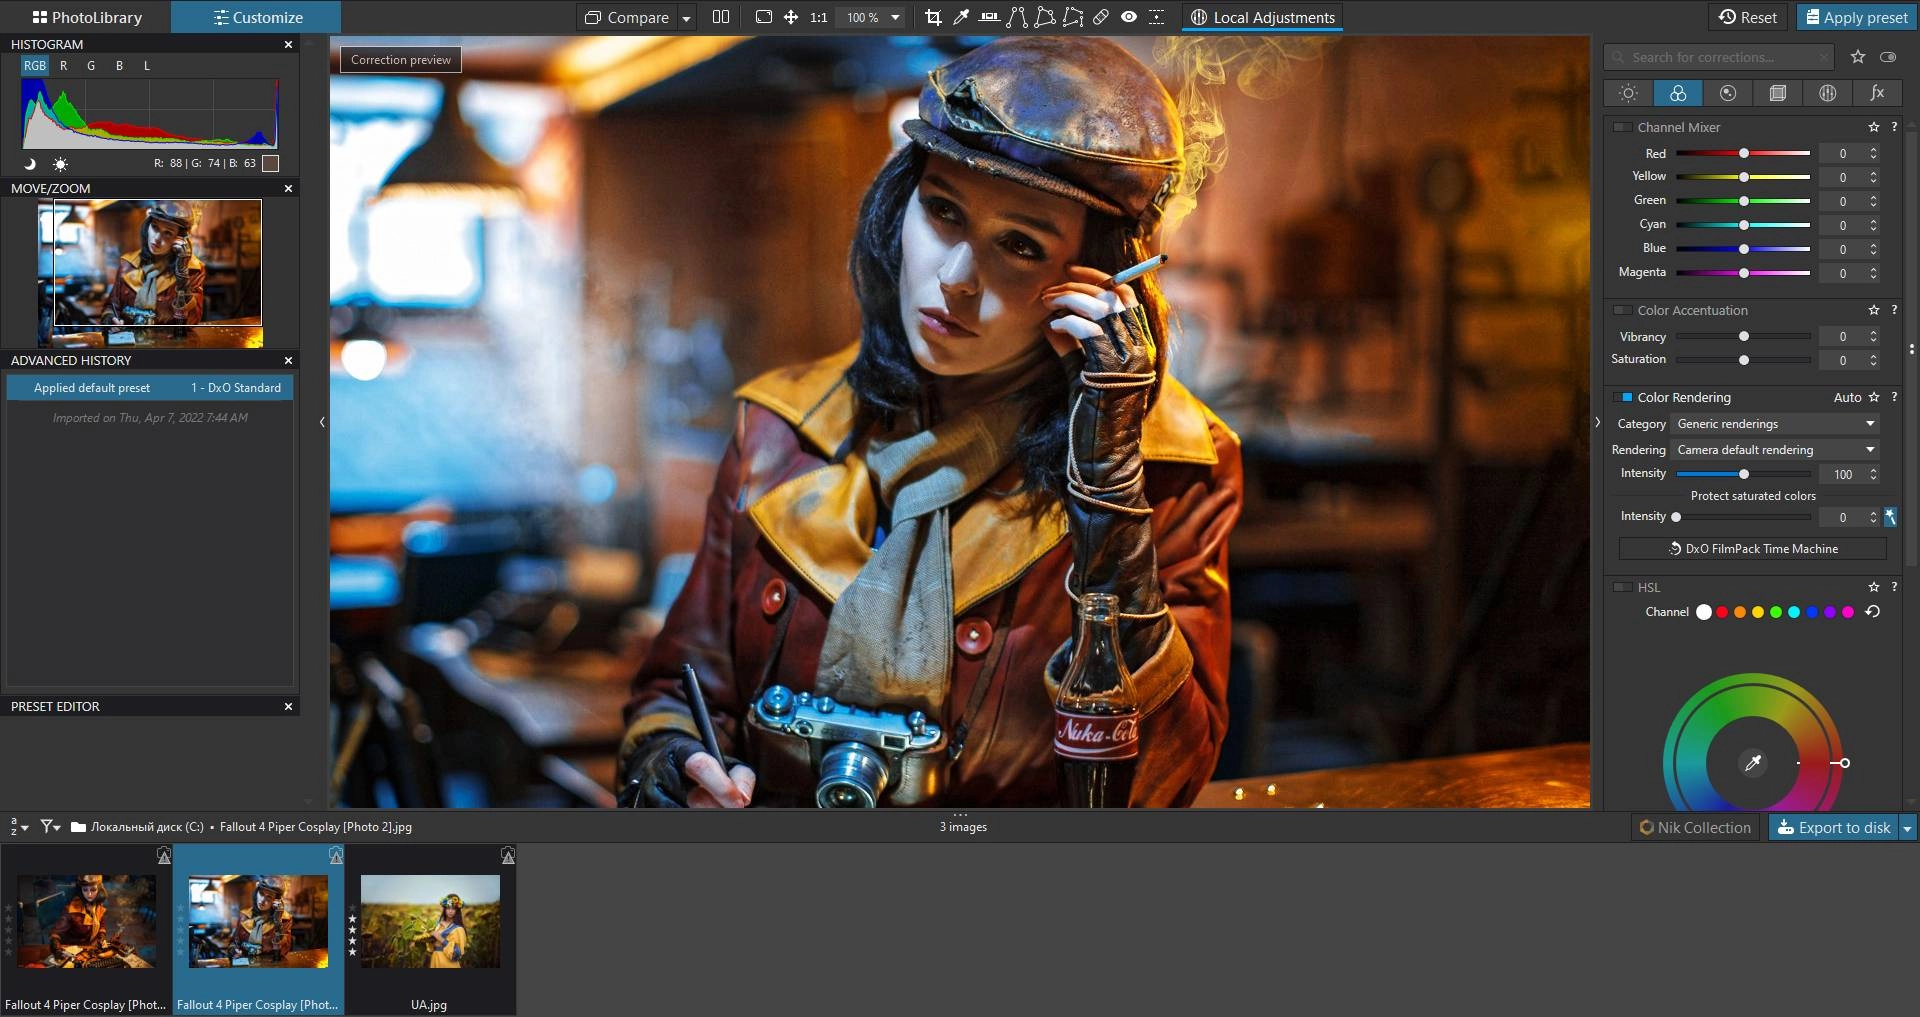Collapse the left panel arrow
The image size is (1920, 1017).
[322, 422]
